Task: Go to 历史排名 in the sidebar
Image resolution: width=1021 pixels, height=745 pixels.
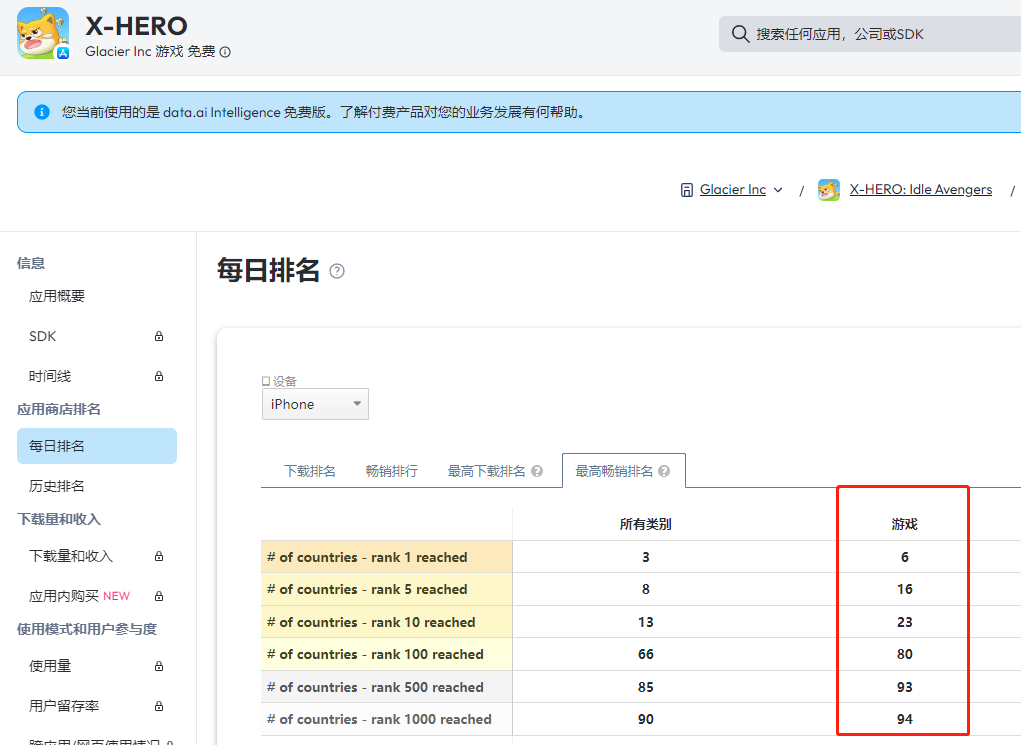Action: pyautogui.click(x=57, y=486)
